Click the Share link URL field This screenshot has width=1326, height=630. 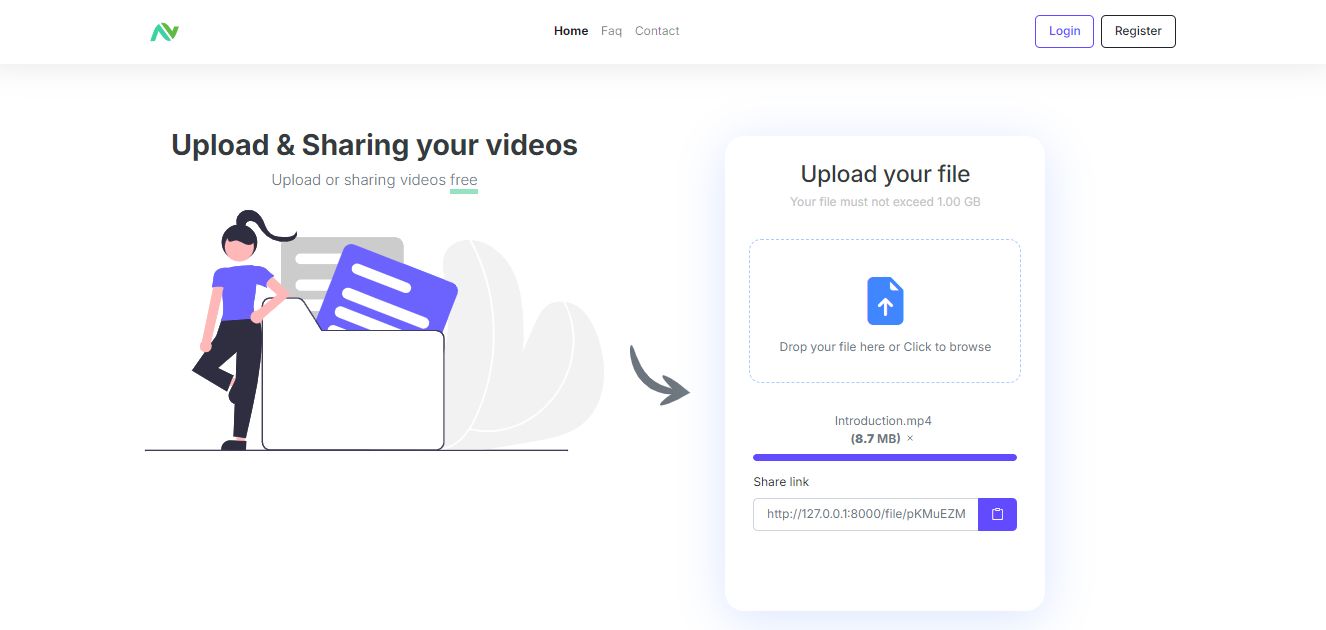(866, 514)
